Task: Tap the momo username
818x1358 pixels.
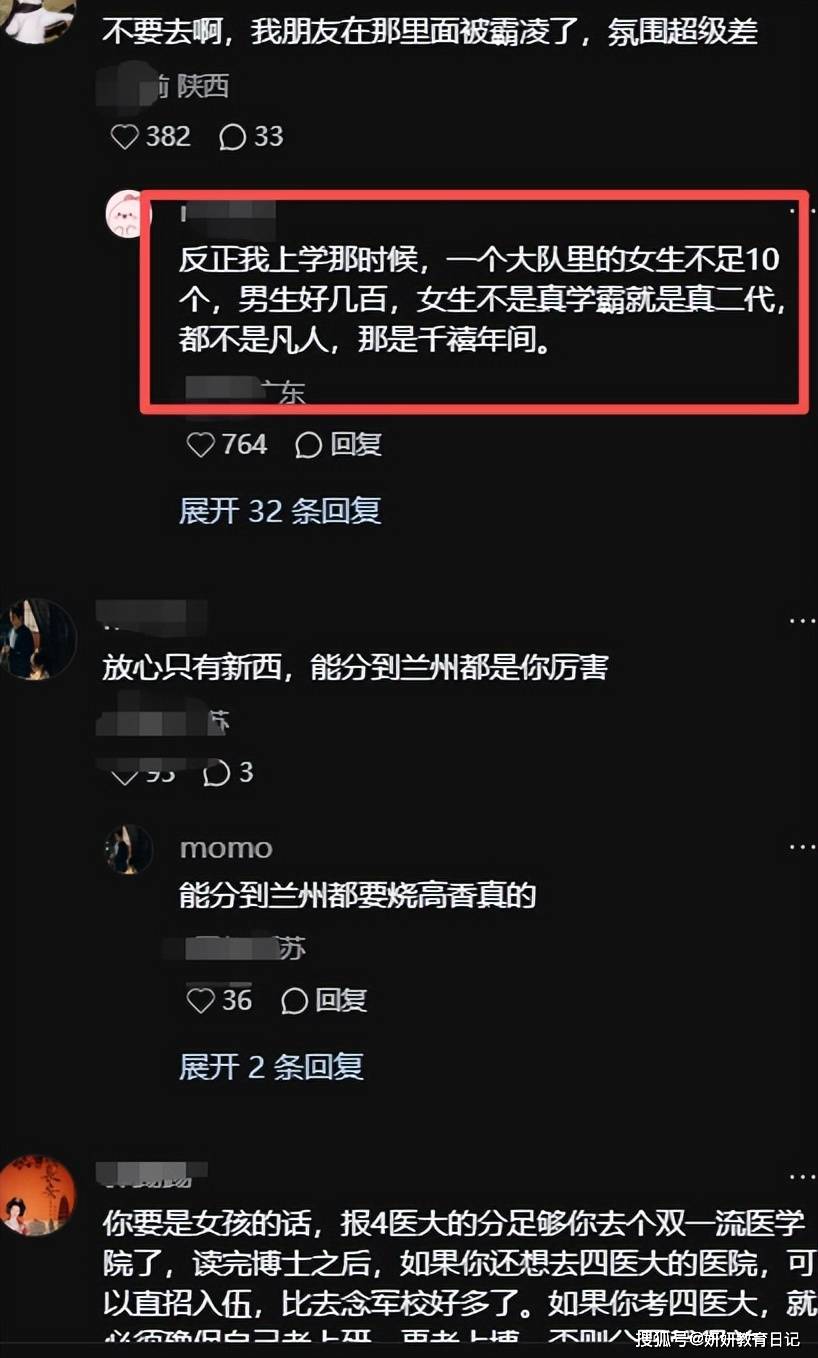Action: point(226,848)
